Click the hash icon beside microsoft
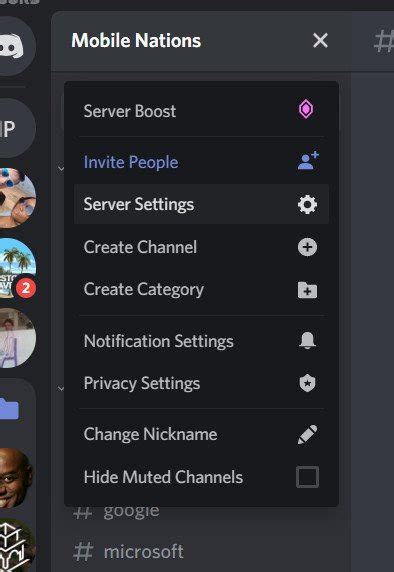The height and width of the screenshot is (572, 394). pyautogui.click(x=83, y=552)
